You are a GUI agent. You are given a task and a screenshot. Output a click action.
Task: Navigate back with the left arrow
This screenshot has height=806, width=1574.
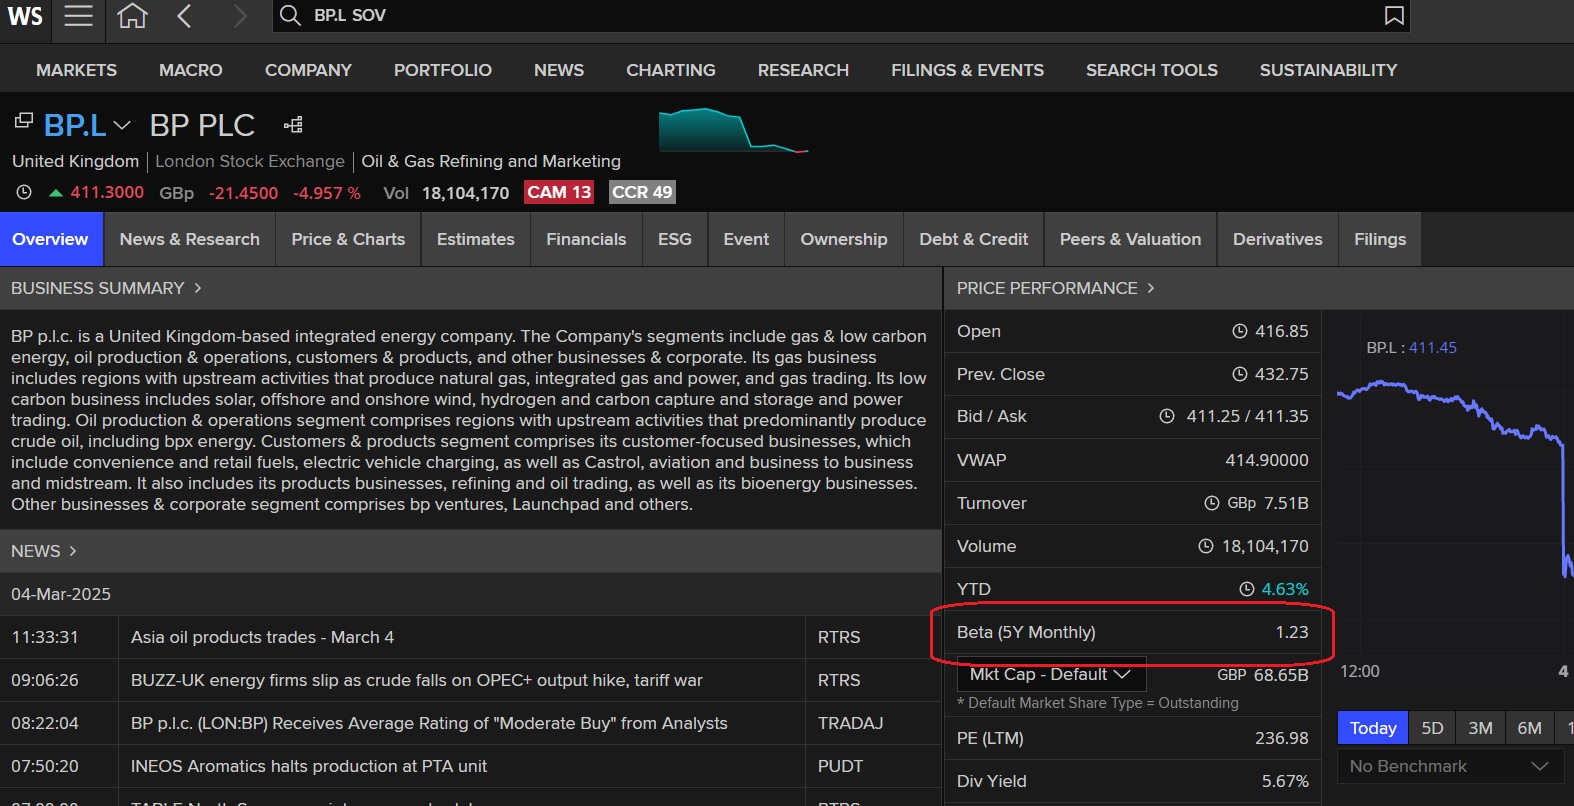(184, 16)
